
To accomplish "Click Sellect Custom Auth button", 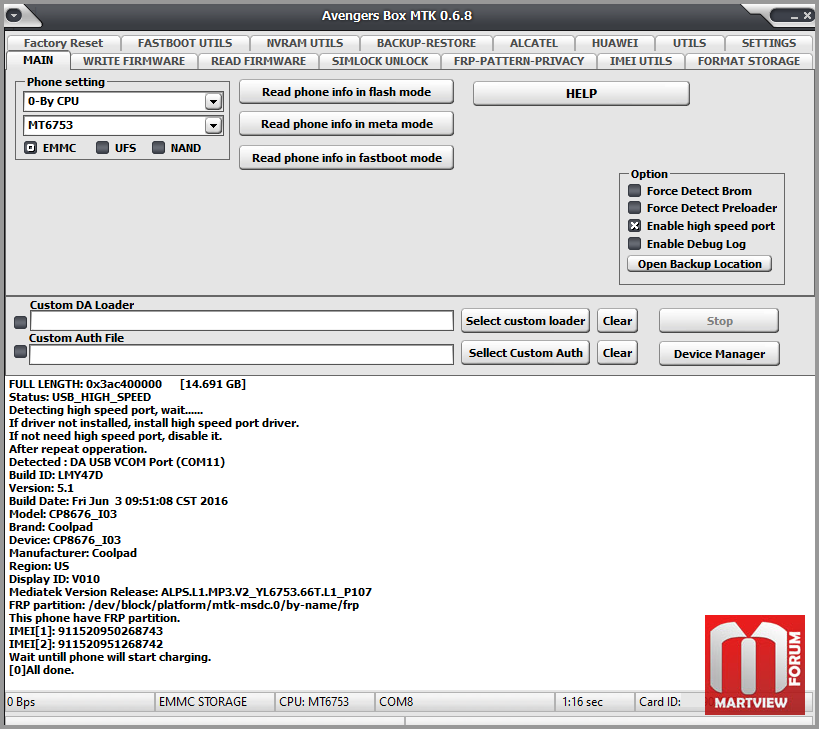I will pyautogui.click(x=525, y=352).
